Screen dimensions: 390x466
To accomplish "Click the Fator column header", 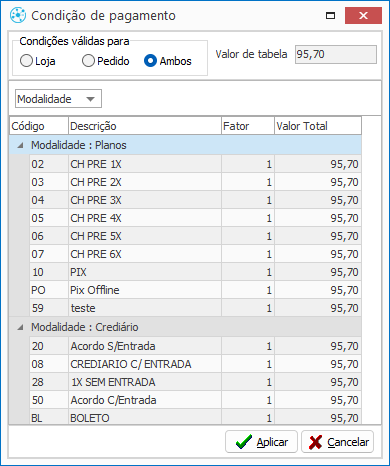I will [x=248, y=126].
